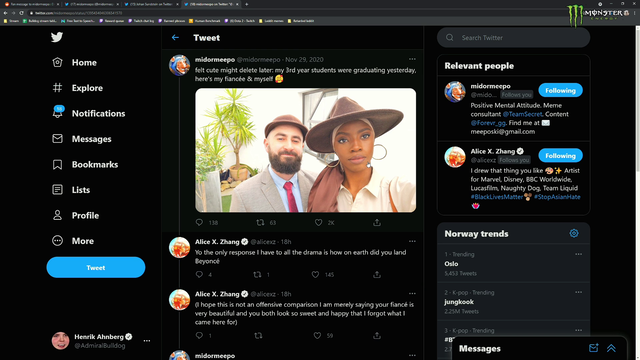The width and height of the screenshot is (640, 360).
Task: Open Henrik Ahnberg account avatar
Action: (x=60, y=341)
